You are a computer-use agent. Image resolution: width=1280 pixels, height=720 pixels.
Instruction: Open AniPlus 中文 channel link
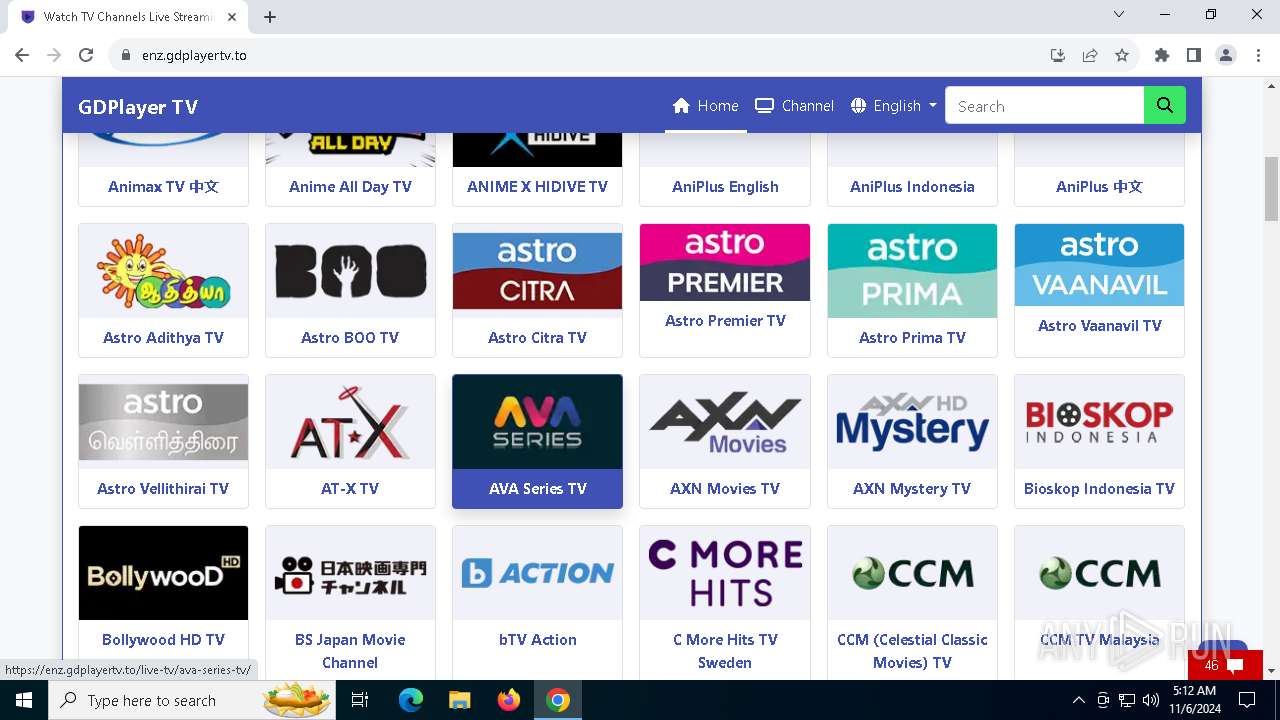pyautogui.click(x=1099, y=186)
